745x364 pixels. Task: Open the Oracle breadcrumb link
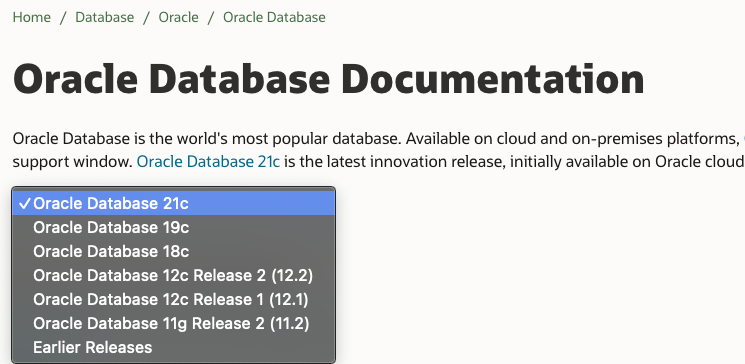point(179,18)
